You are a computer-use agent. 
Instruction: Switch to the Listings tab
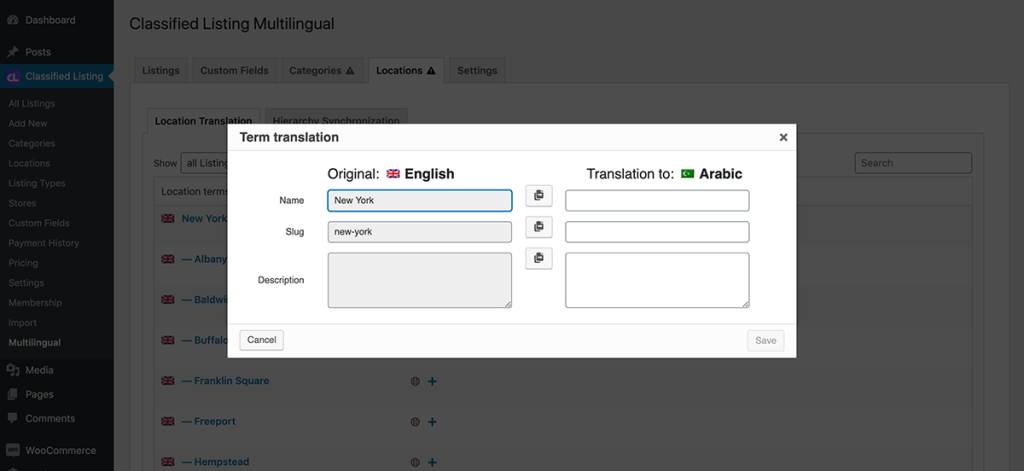161,71
